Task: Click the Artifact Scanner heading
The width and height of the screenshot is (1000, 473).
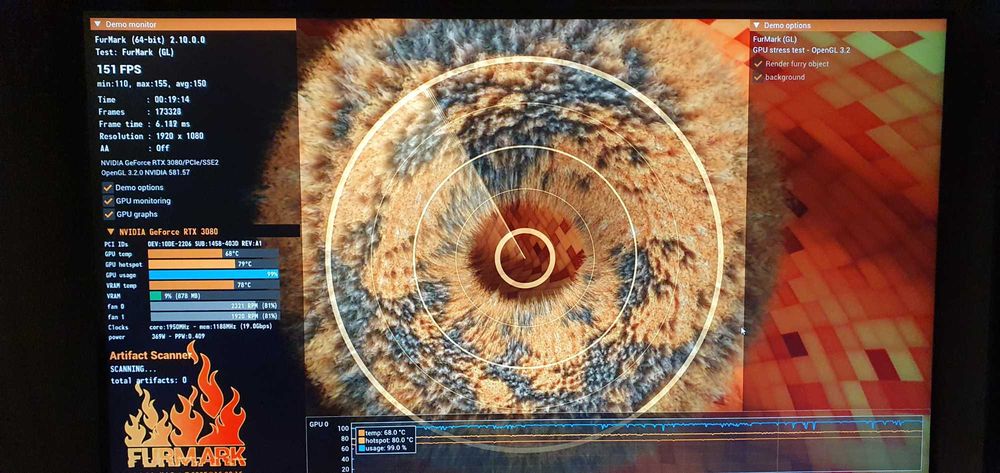Action: tap(151, 356)
